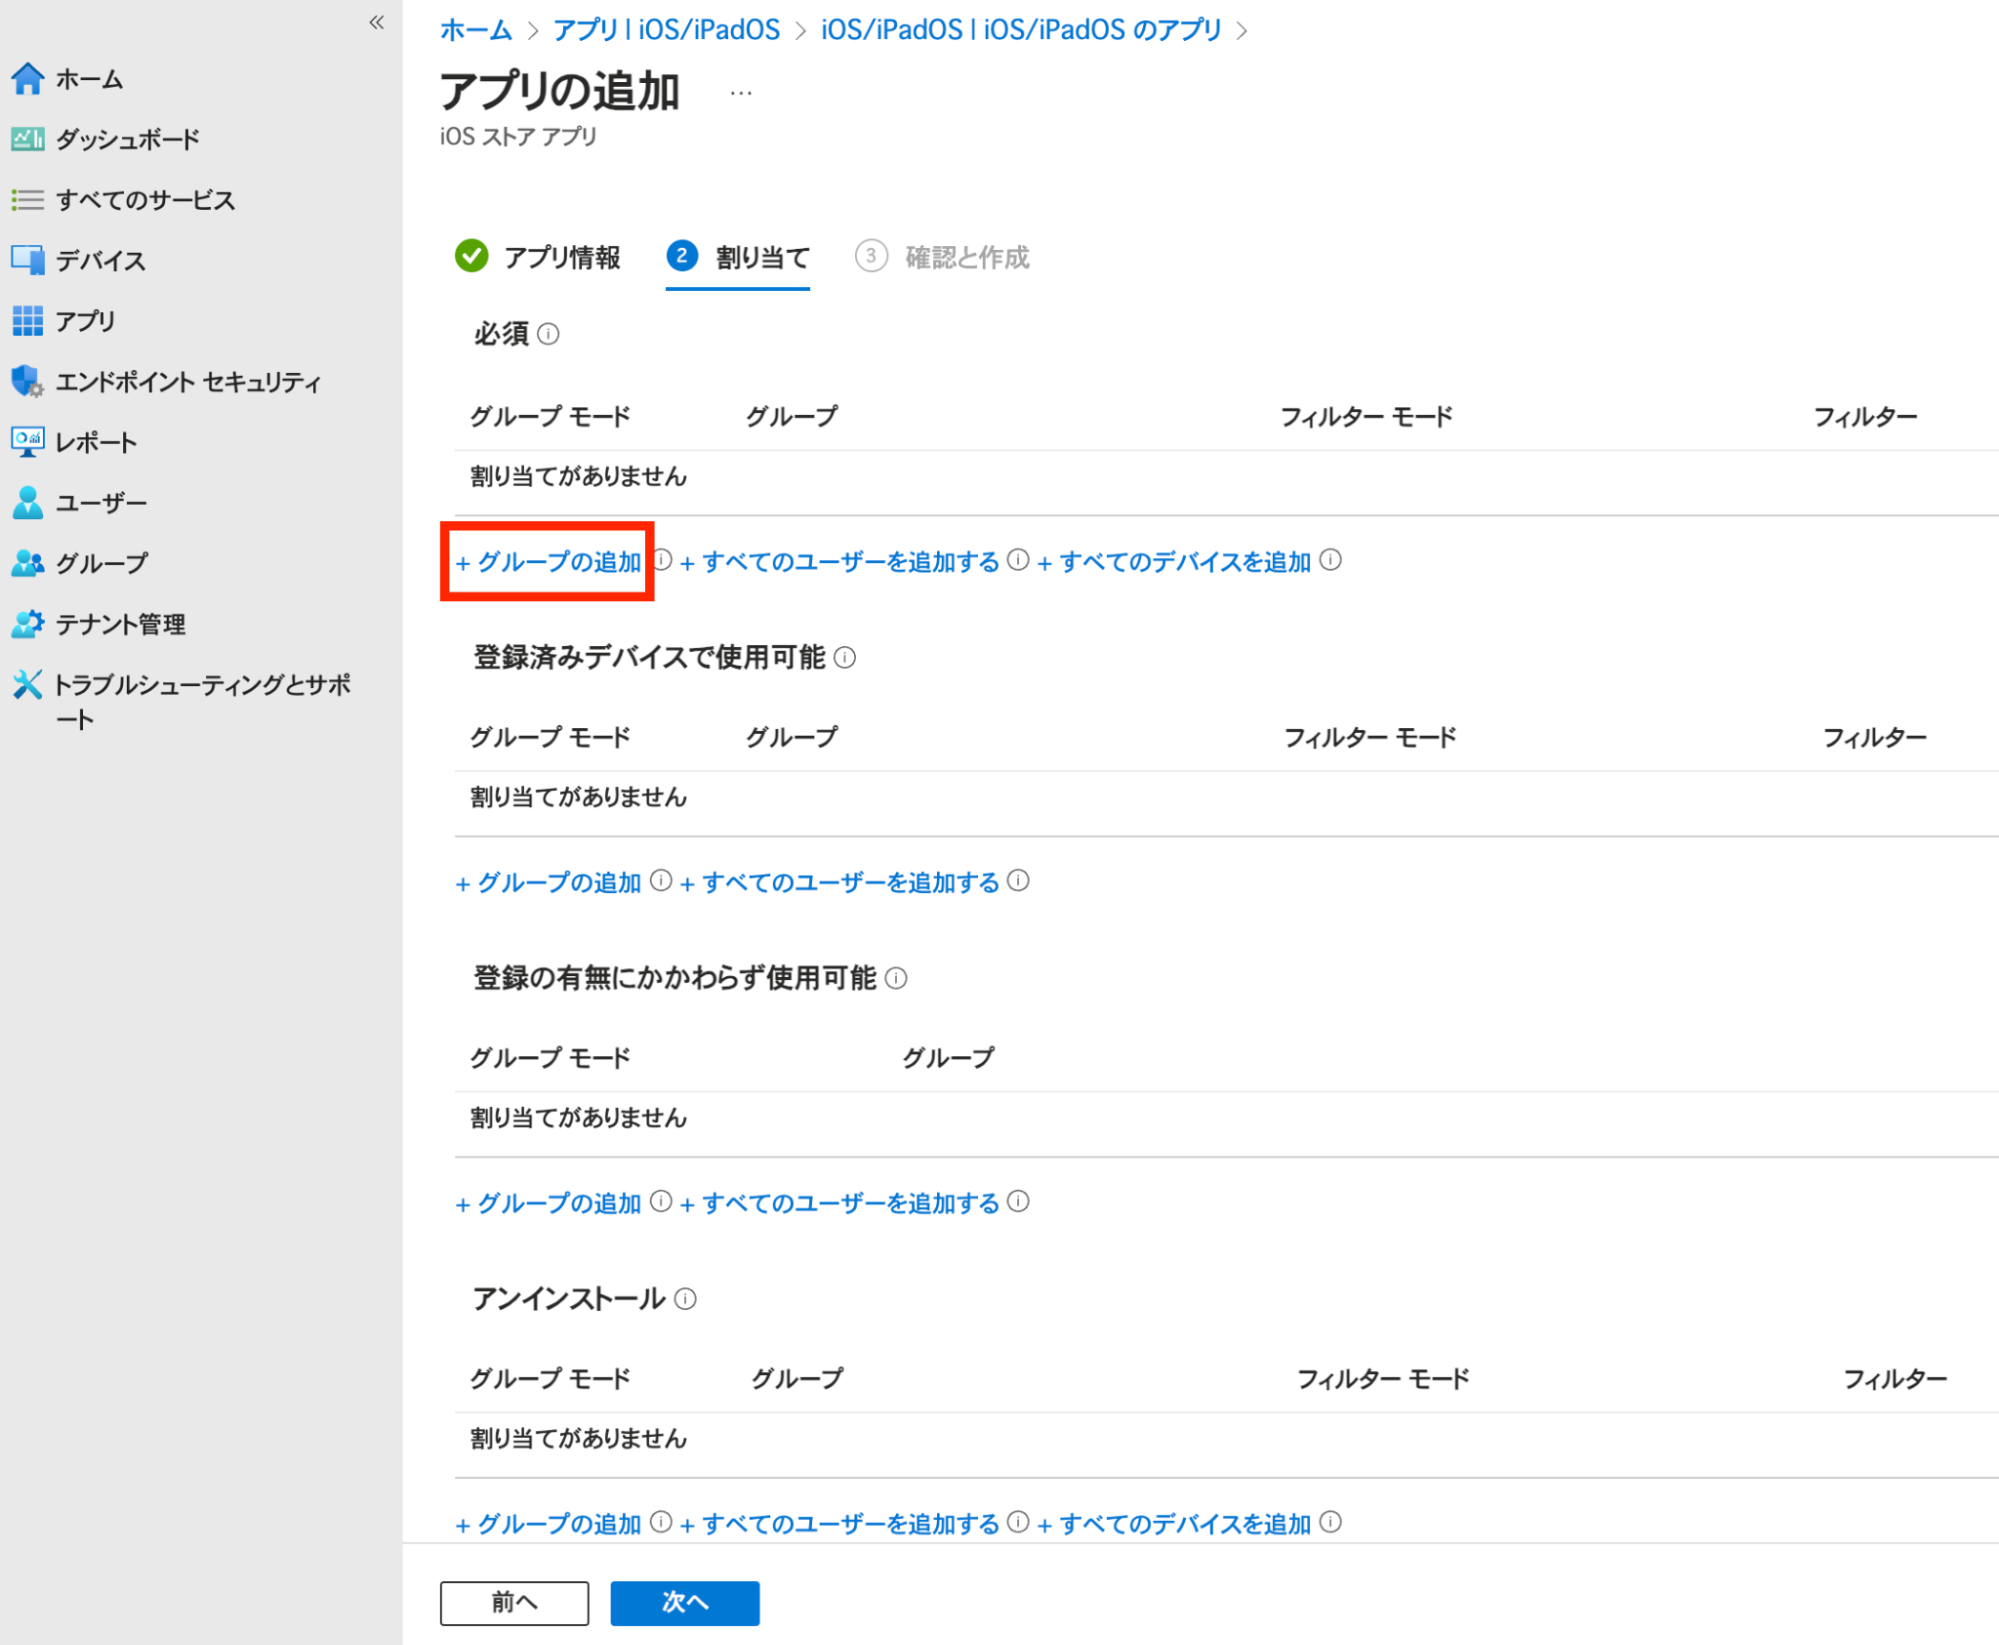The image size is (1999, 1645).
Task: Click iOS/iPadOS のアプリ breadcrumb
Action: (x=1021, y=30)
